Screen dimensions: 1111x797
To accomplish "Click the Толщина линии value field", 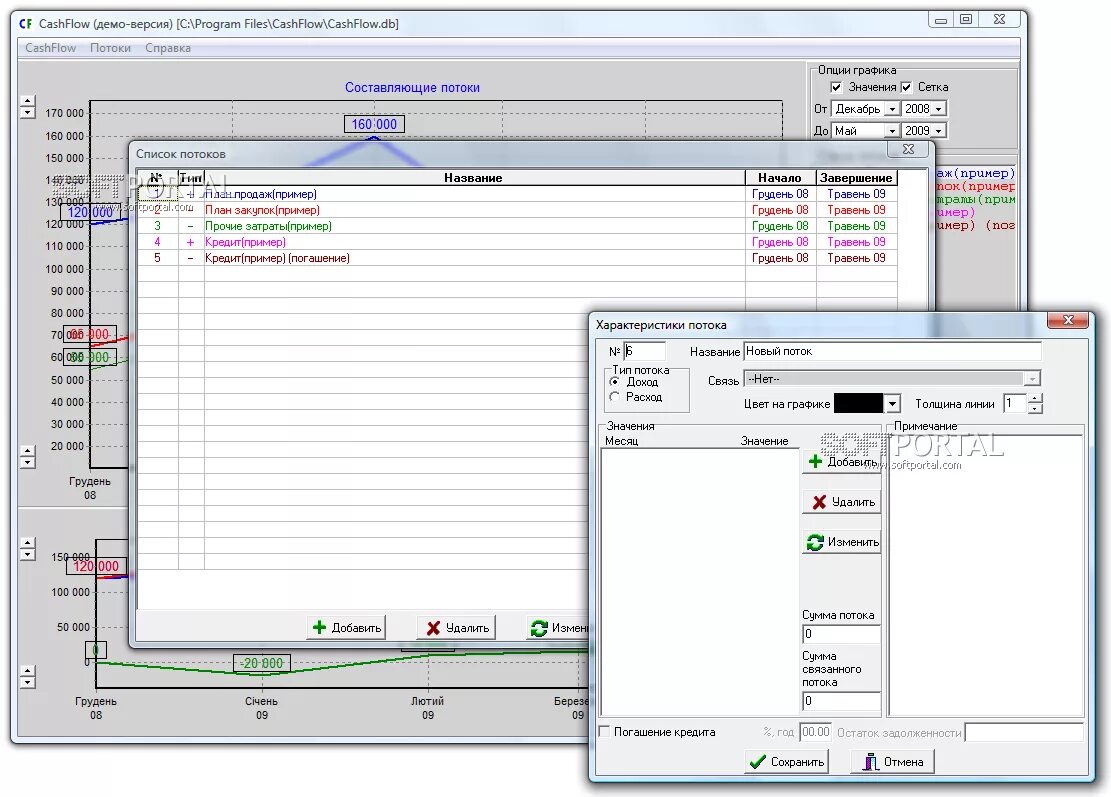I will [1016, 404].
